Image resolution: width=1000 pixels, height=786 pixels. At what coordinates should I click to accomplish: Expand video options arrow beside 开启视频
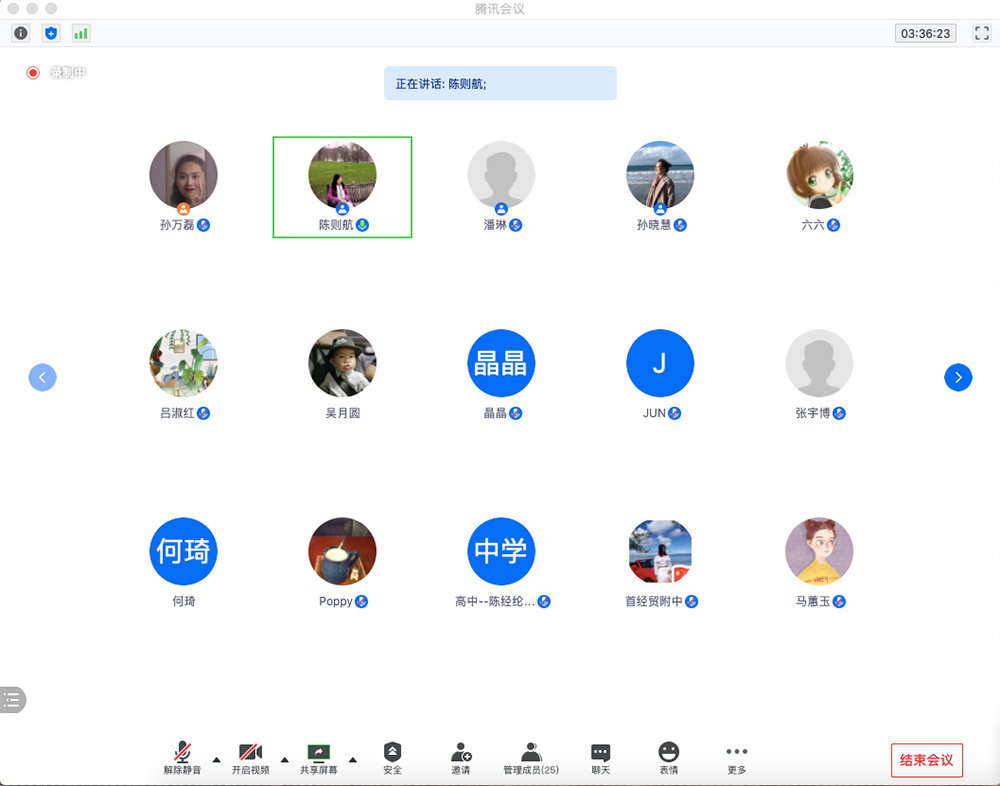point(284,759)
